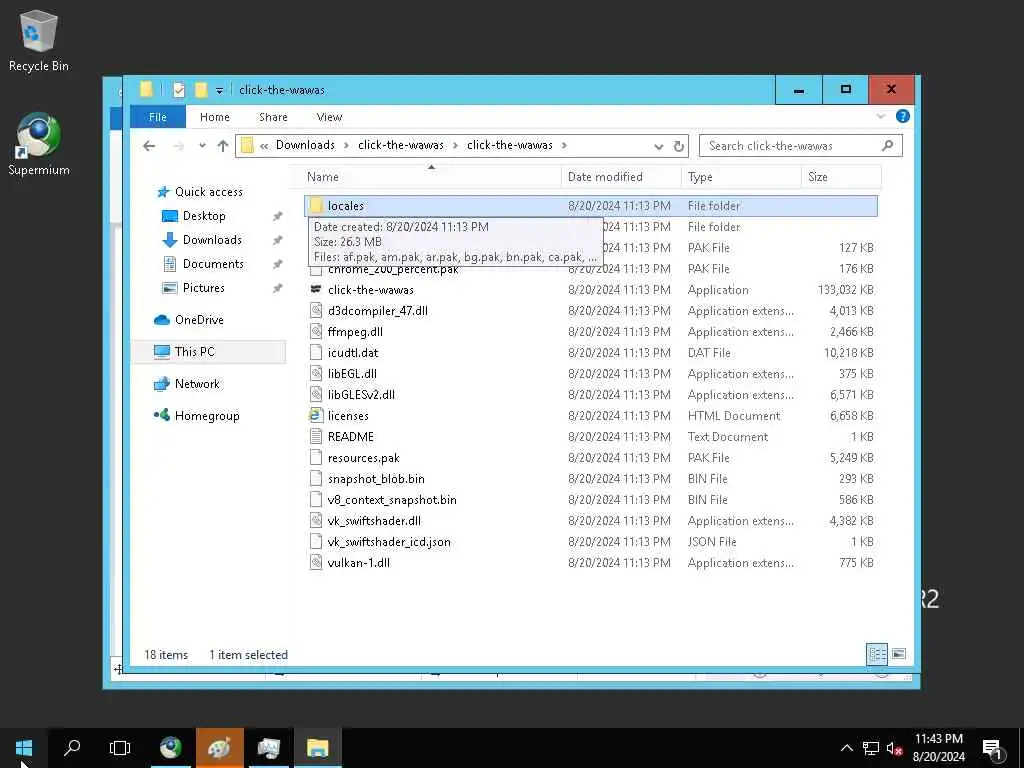Switch to Large icons view layout
The height and width of the screenshot is (768, 1024).
tap(899, 654)
